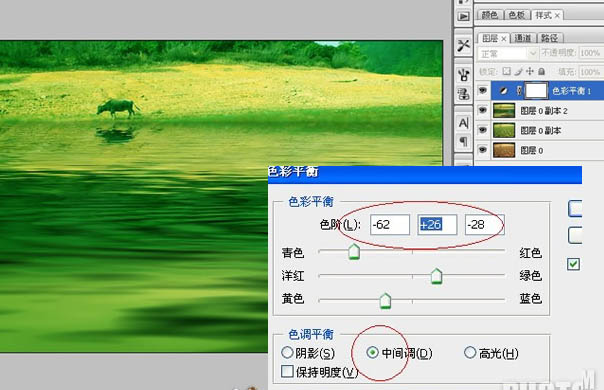Click the 黄色–蓝色 slider handle
Screen dimensions: 604x390
385,301
